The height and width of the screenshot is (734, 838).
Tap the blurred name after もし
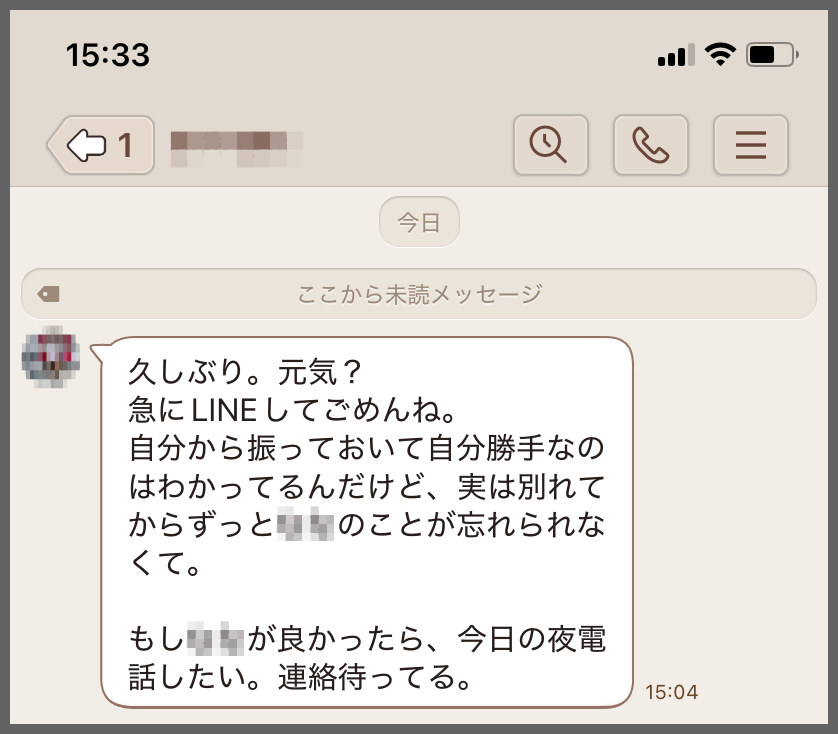[215, 638]
